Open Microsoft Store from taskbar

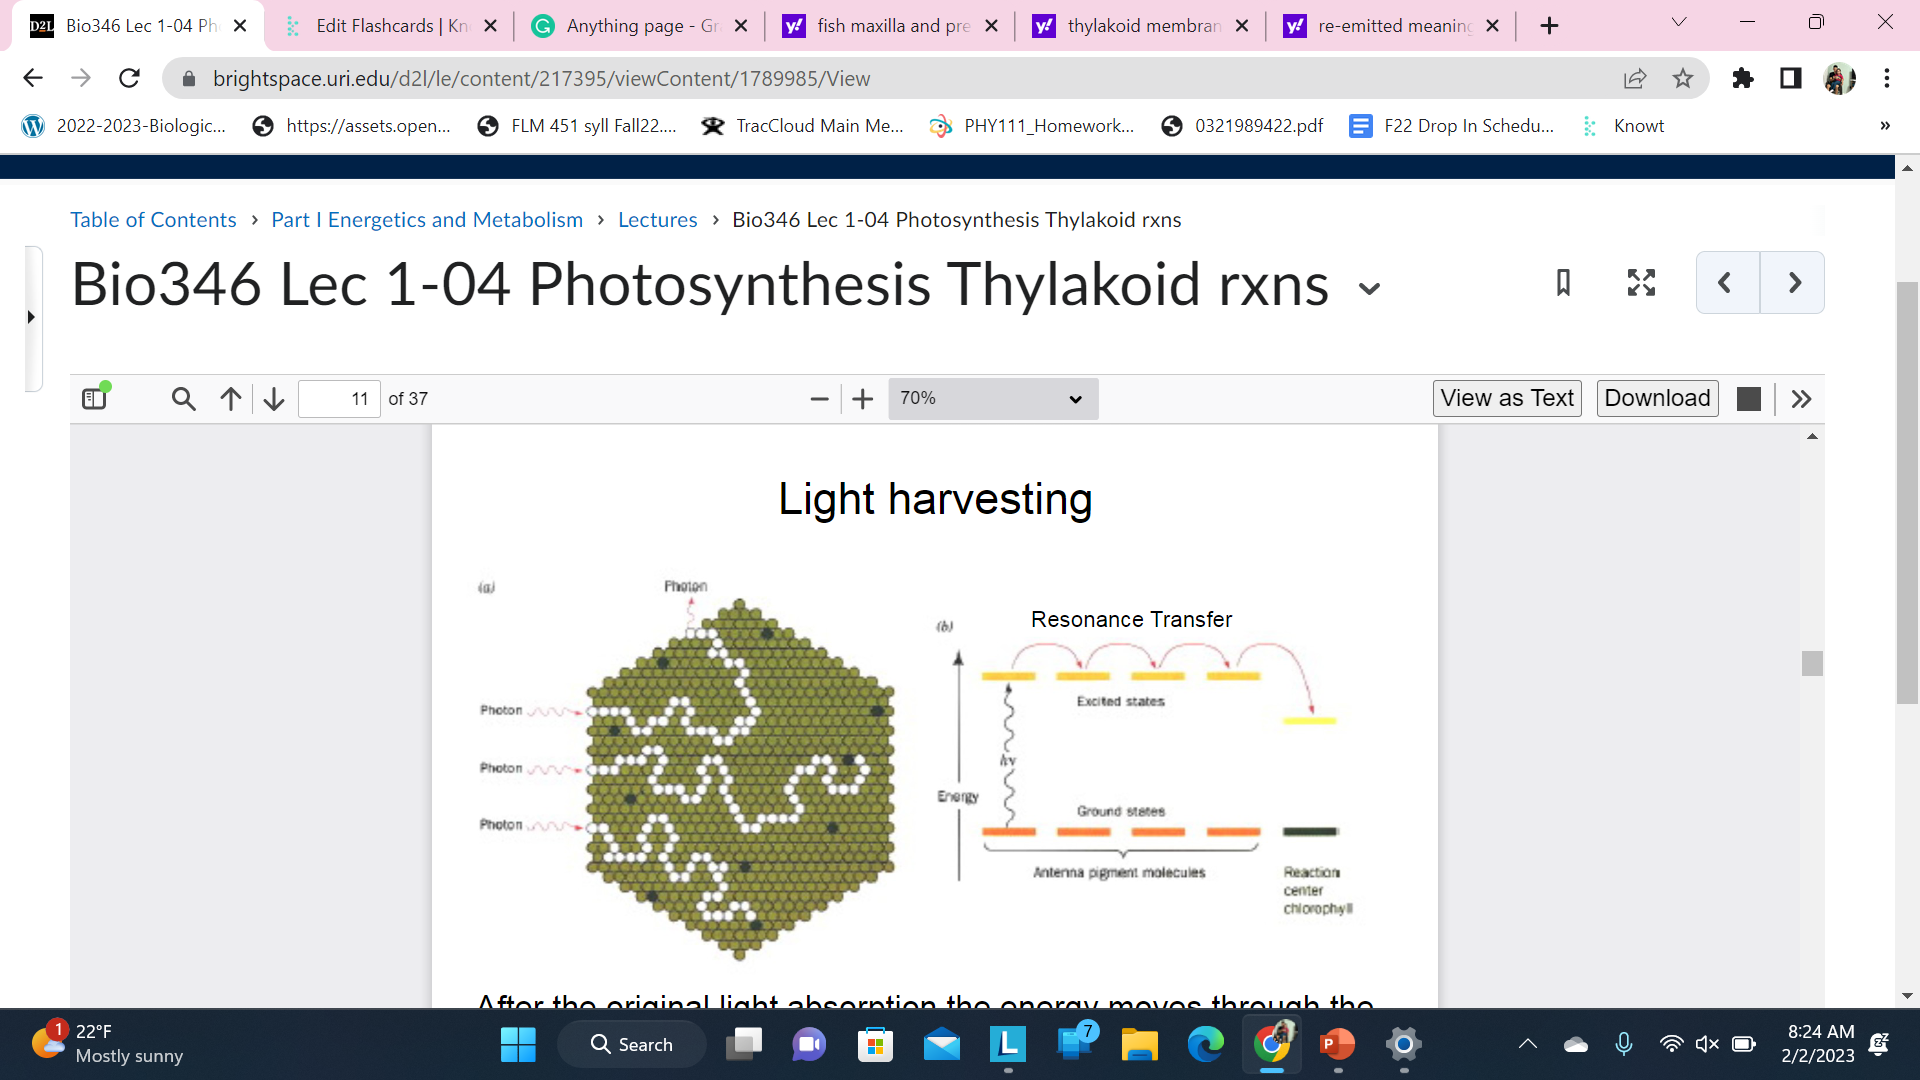pyautogui.click(x=875, y=1044)
